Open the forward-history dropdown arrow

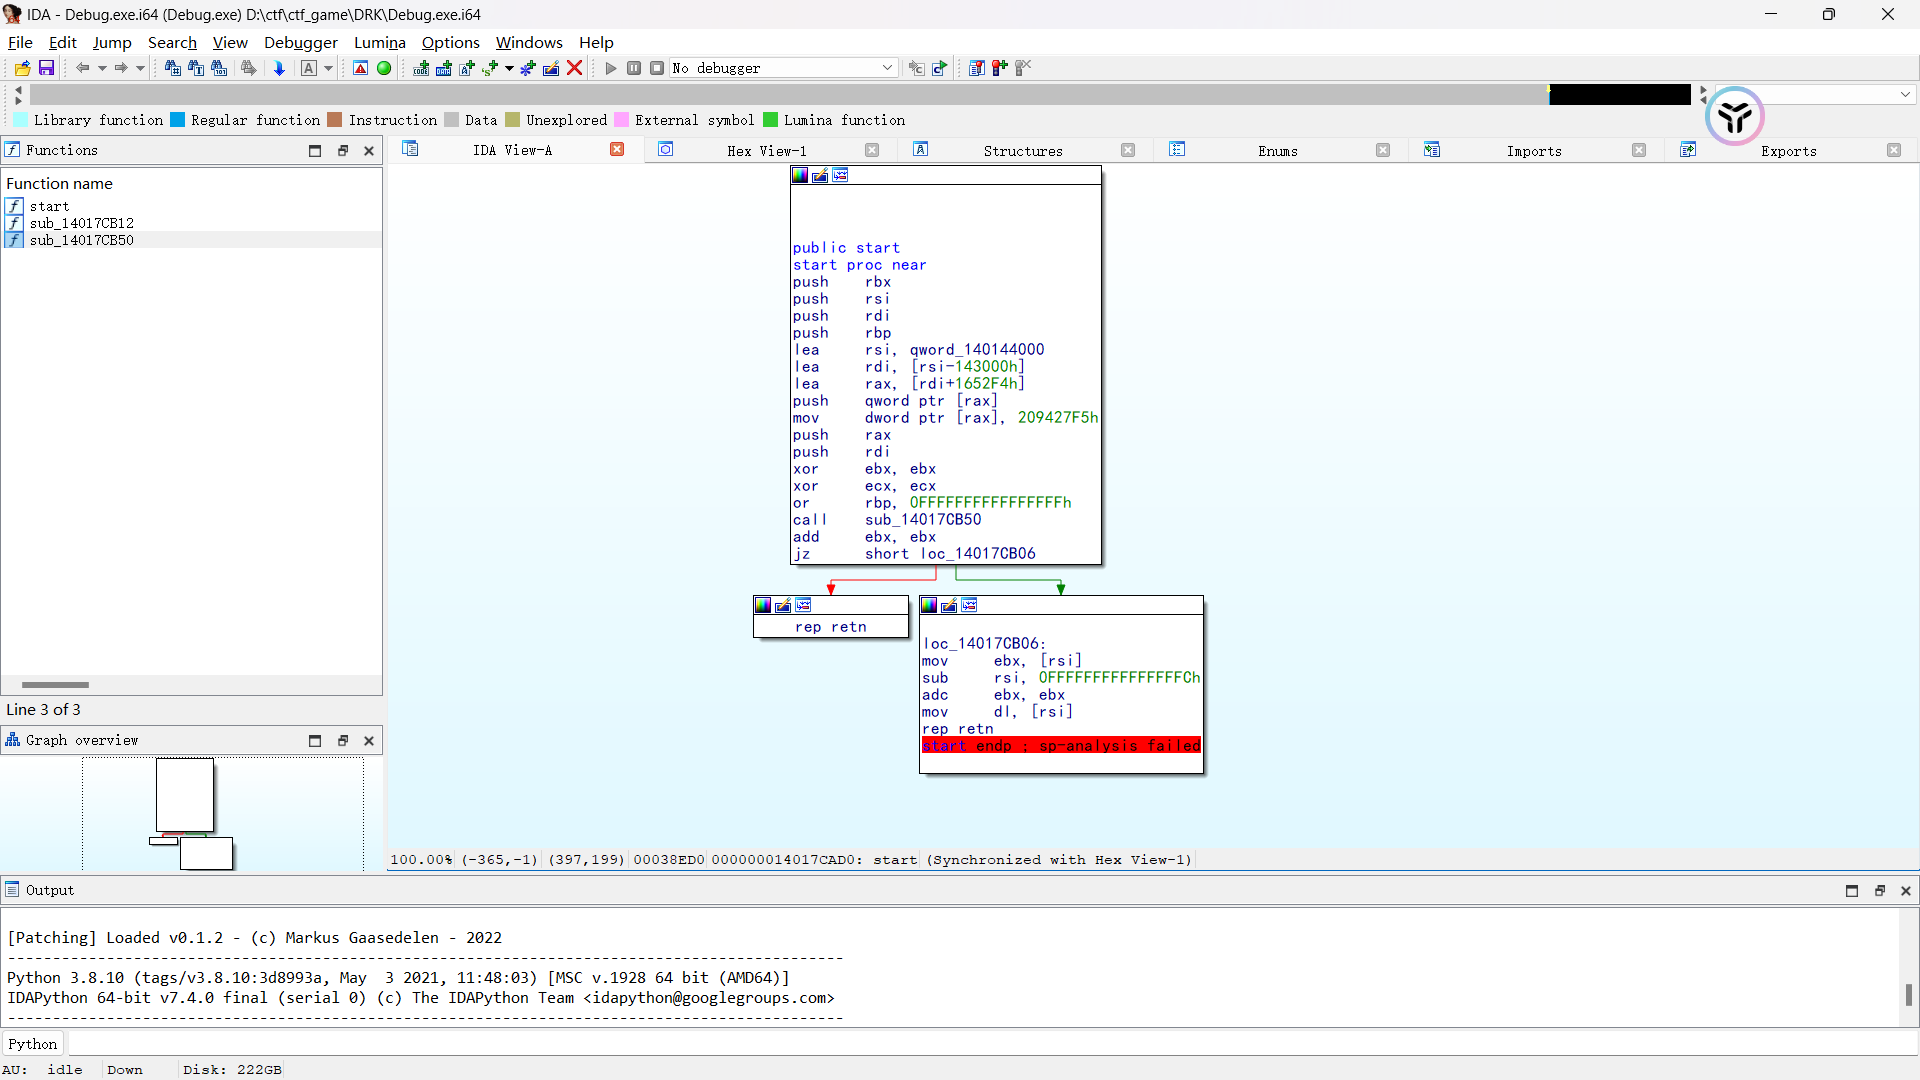140,68
